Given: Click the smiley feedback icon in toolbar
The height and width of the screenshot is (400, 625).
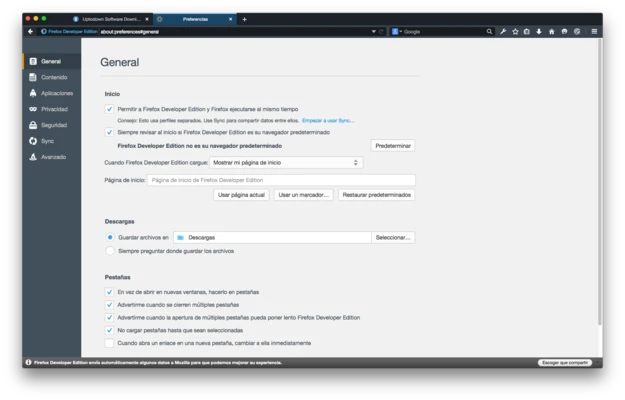Looking at the screenshot, I should click(564, 31).
